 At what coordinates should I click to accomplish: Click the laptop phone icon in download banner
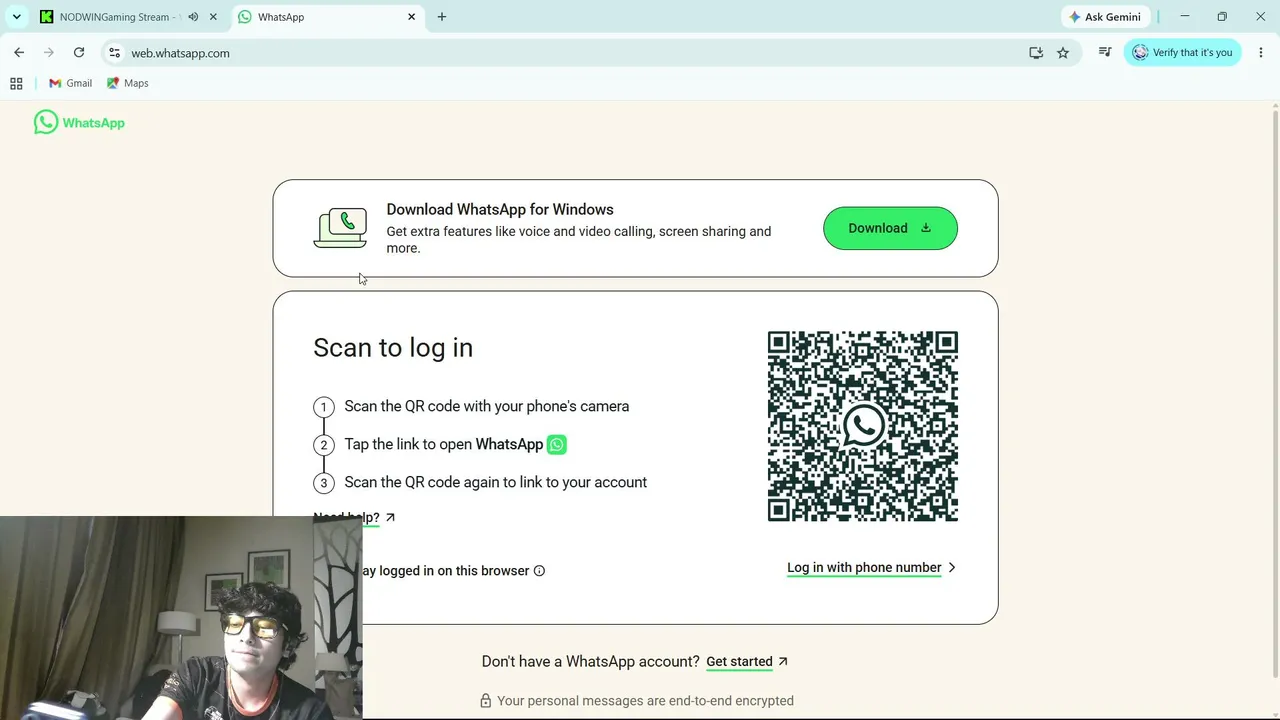coord(340,228)
